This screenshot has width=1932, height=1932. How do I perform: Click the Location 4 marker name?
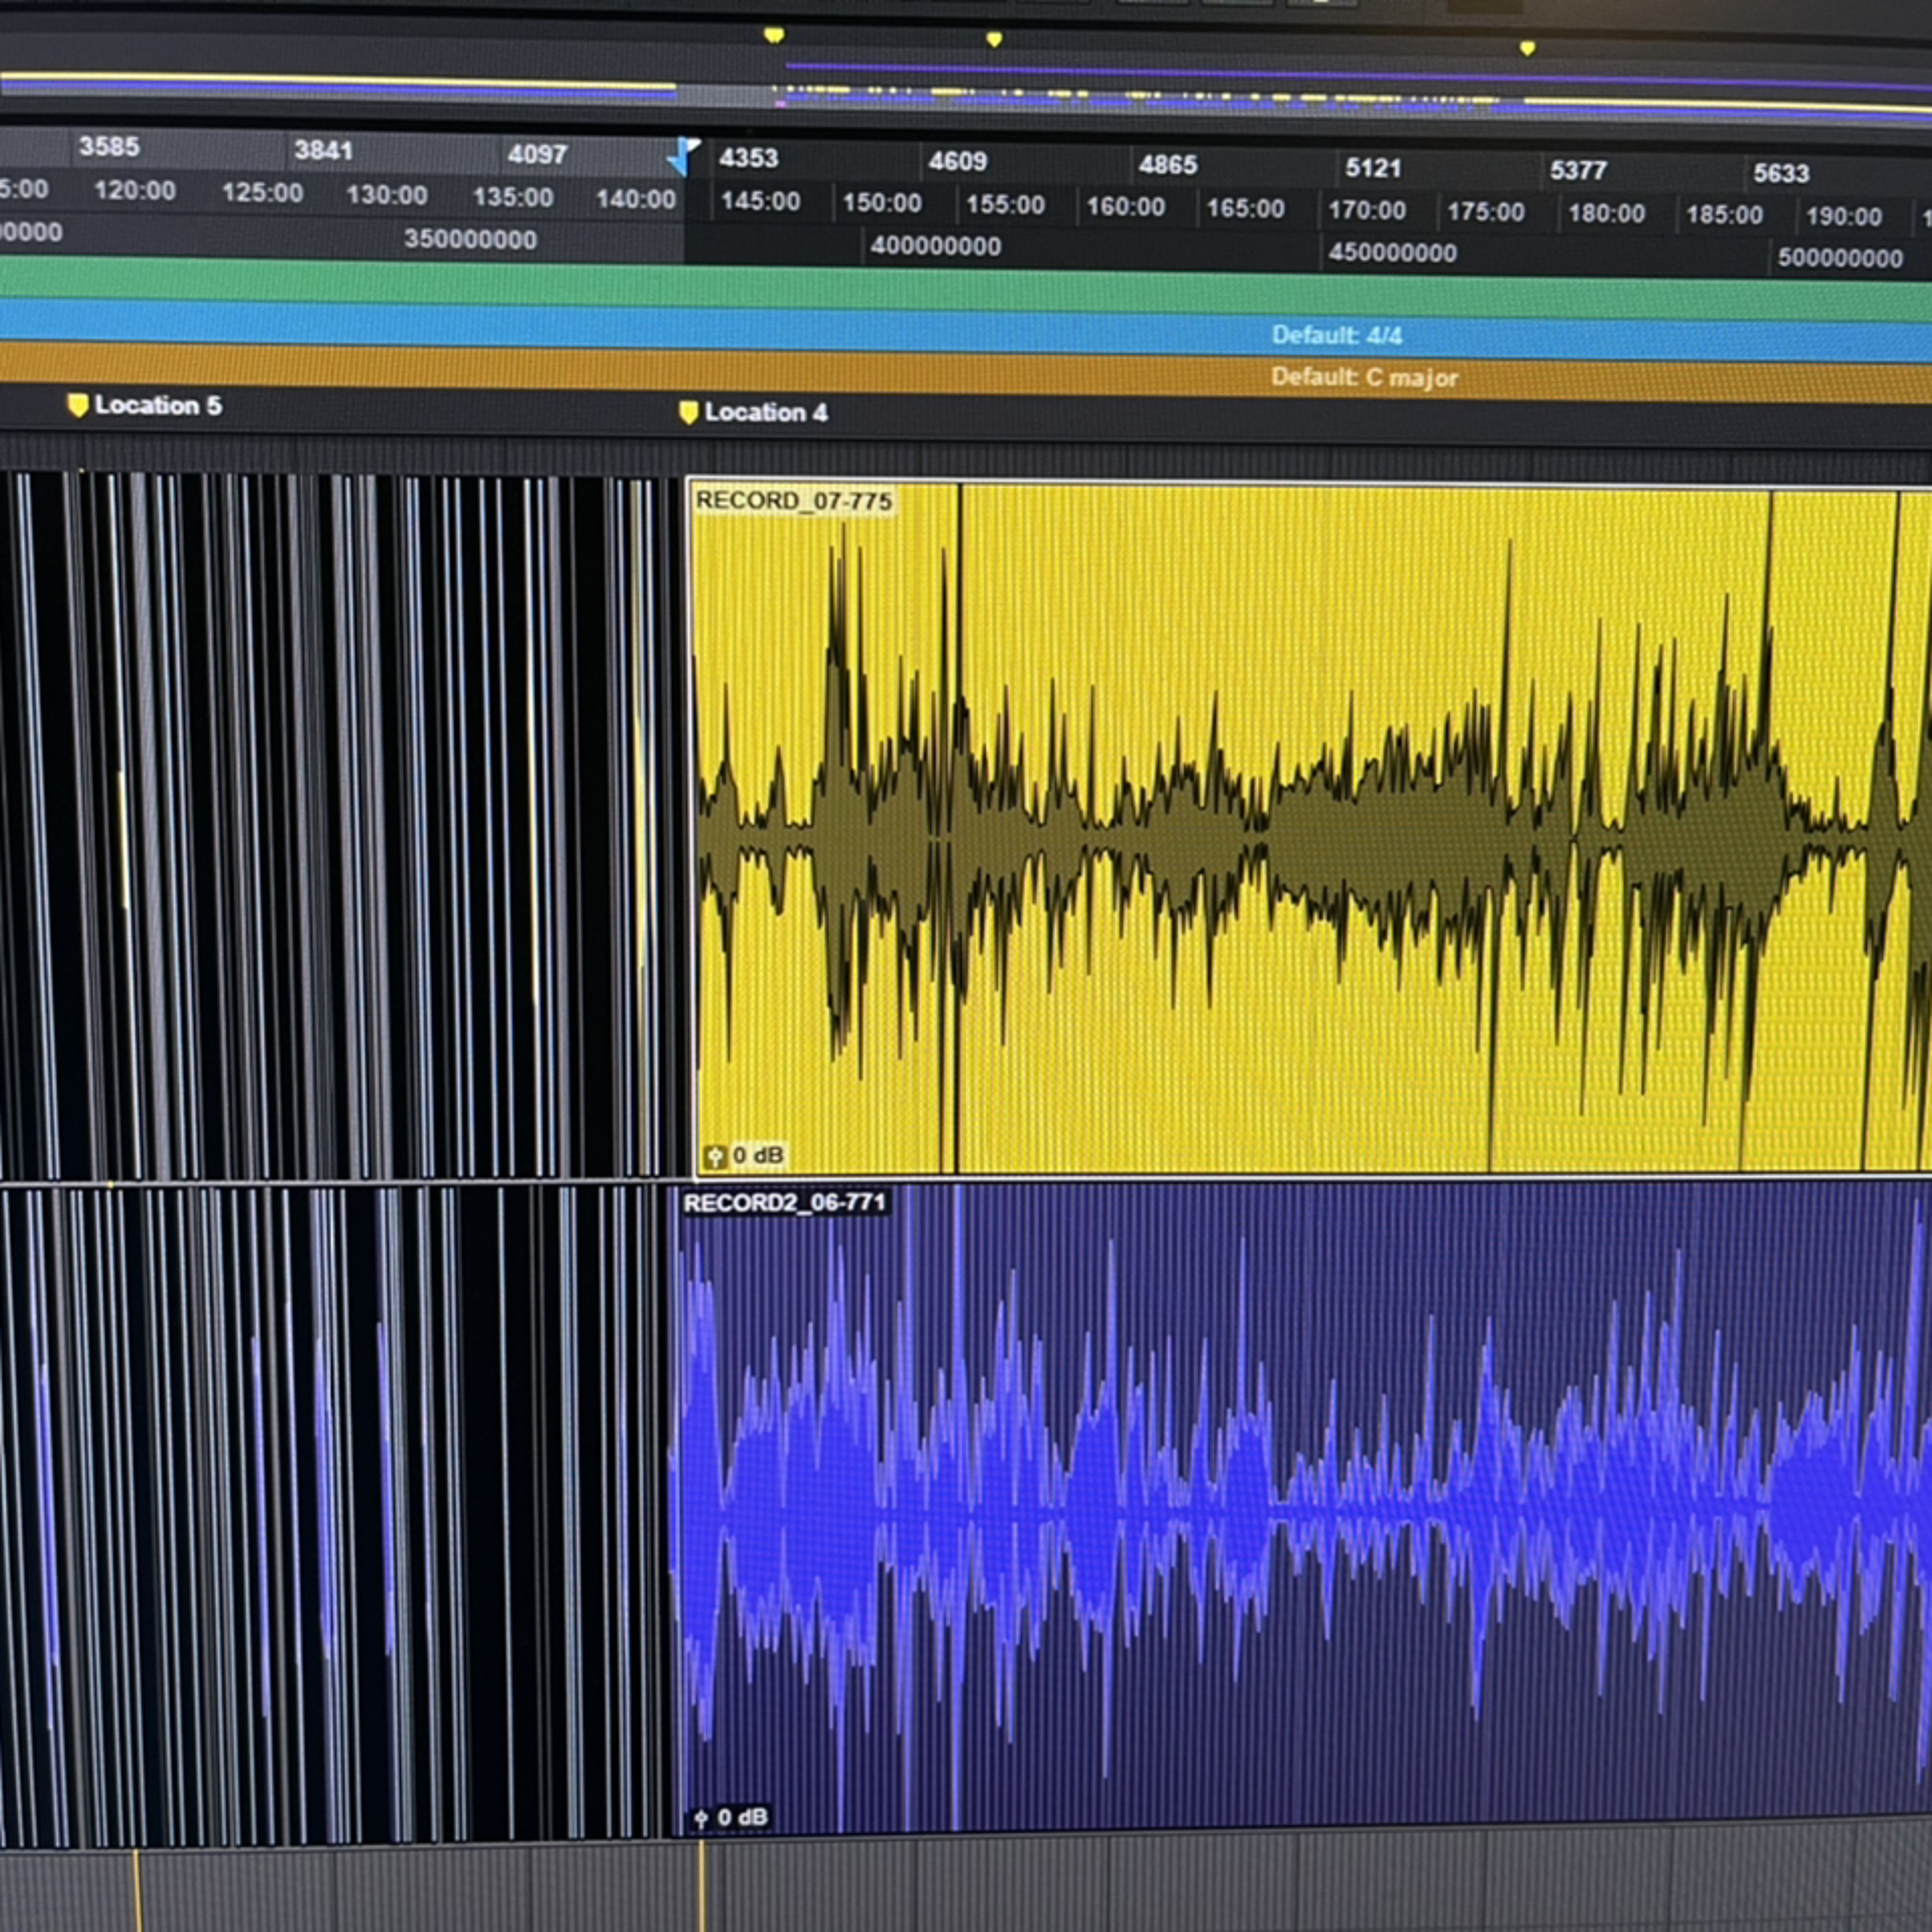766,412
